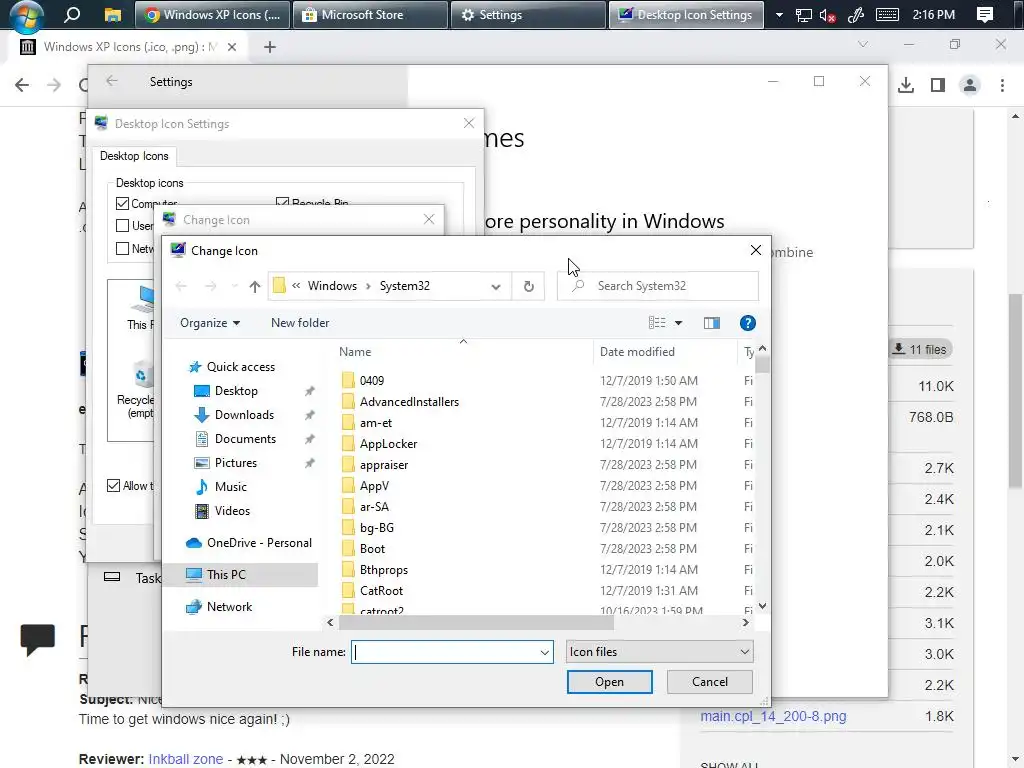This screenshot has height=768, width=1024.
Task: Click the file list vertical scrollbar down arrow
Action: [762, 607]
